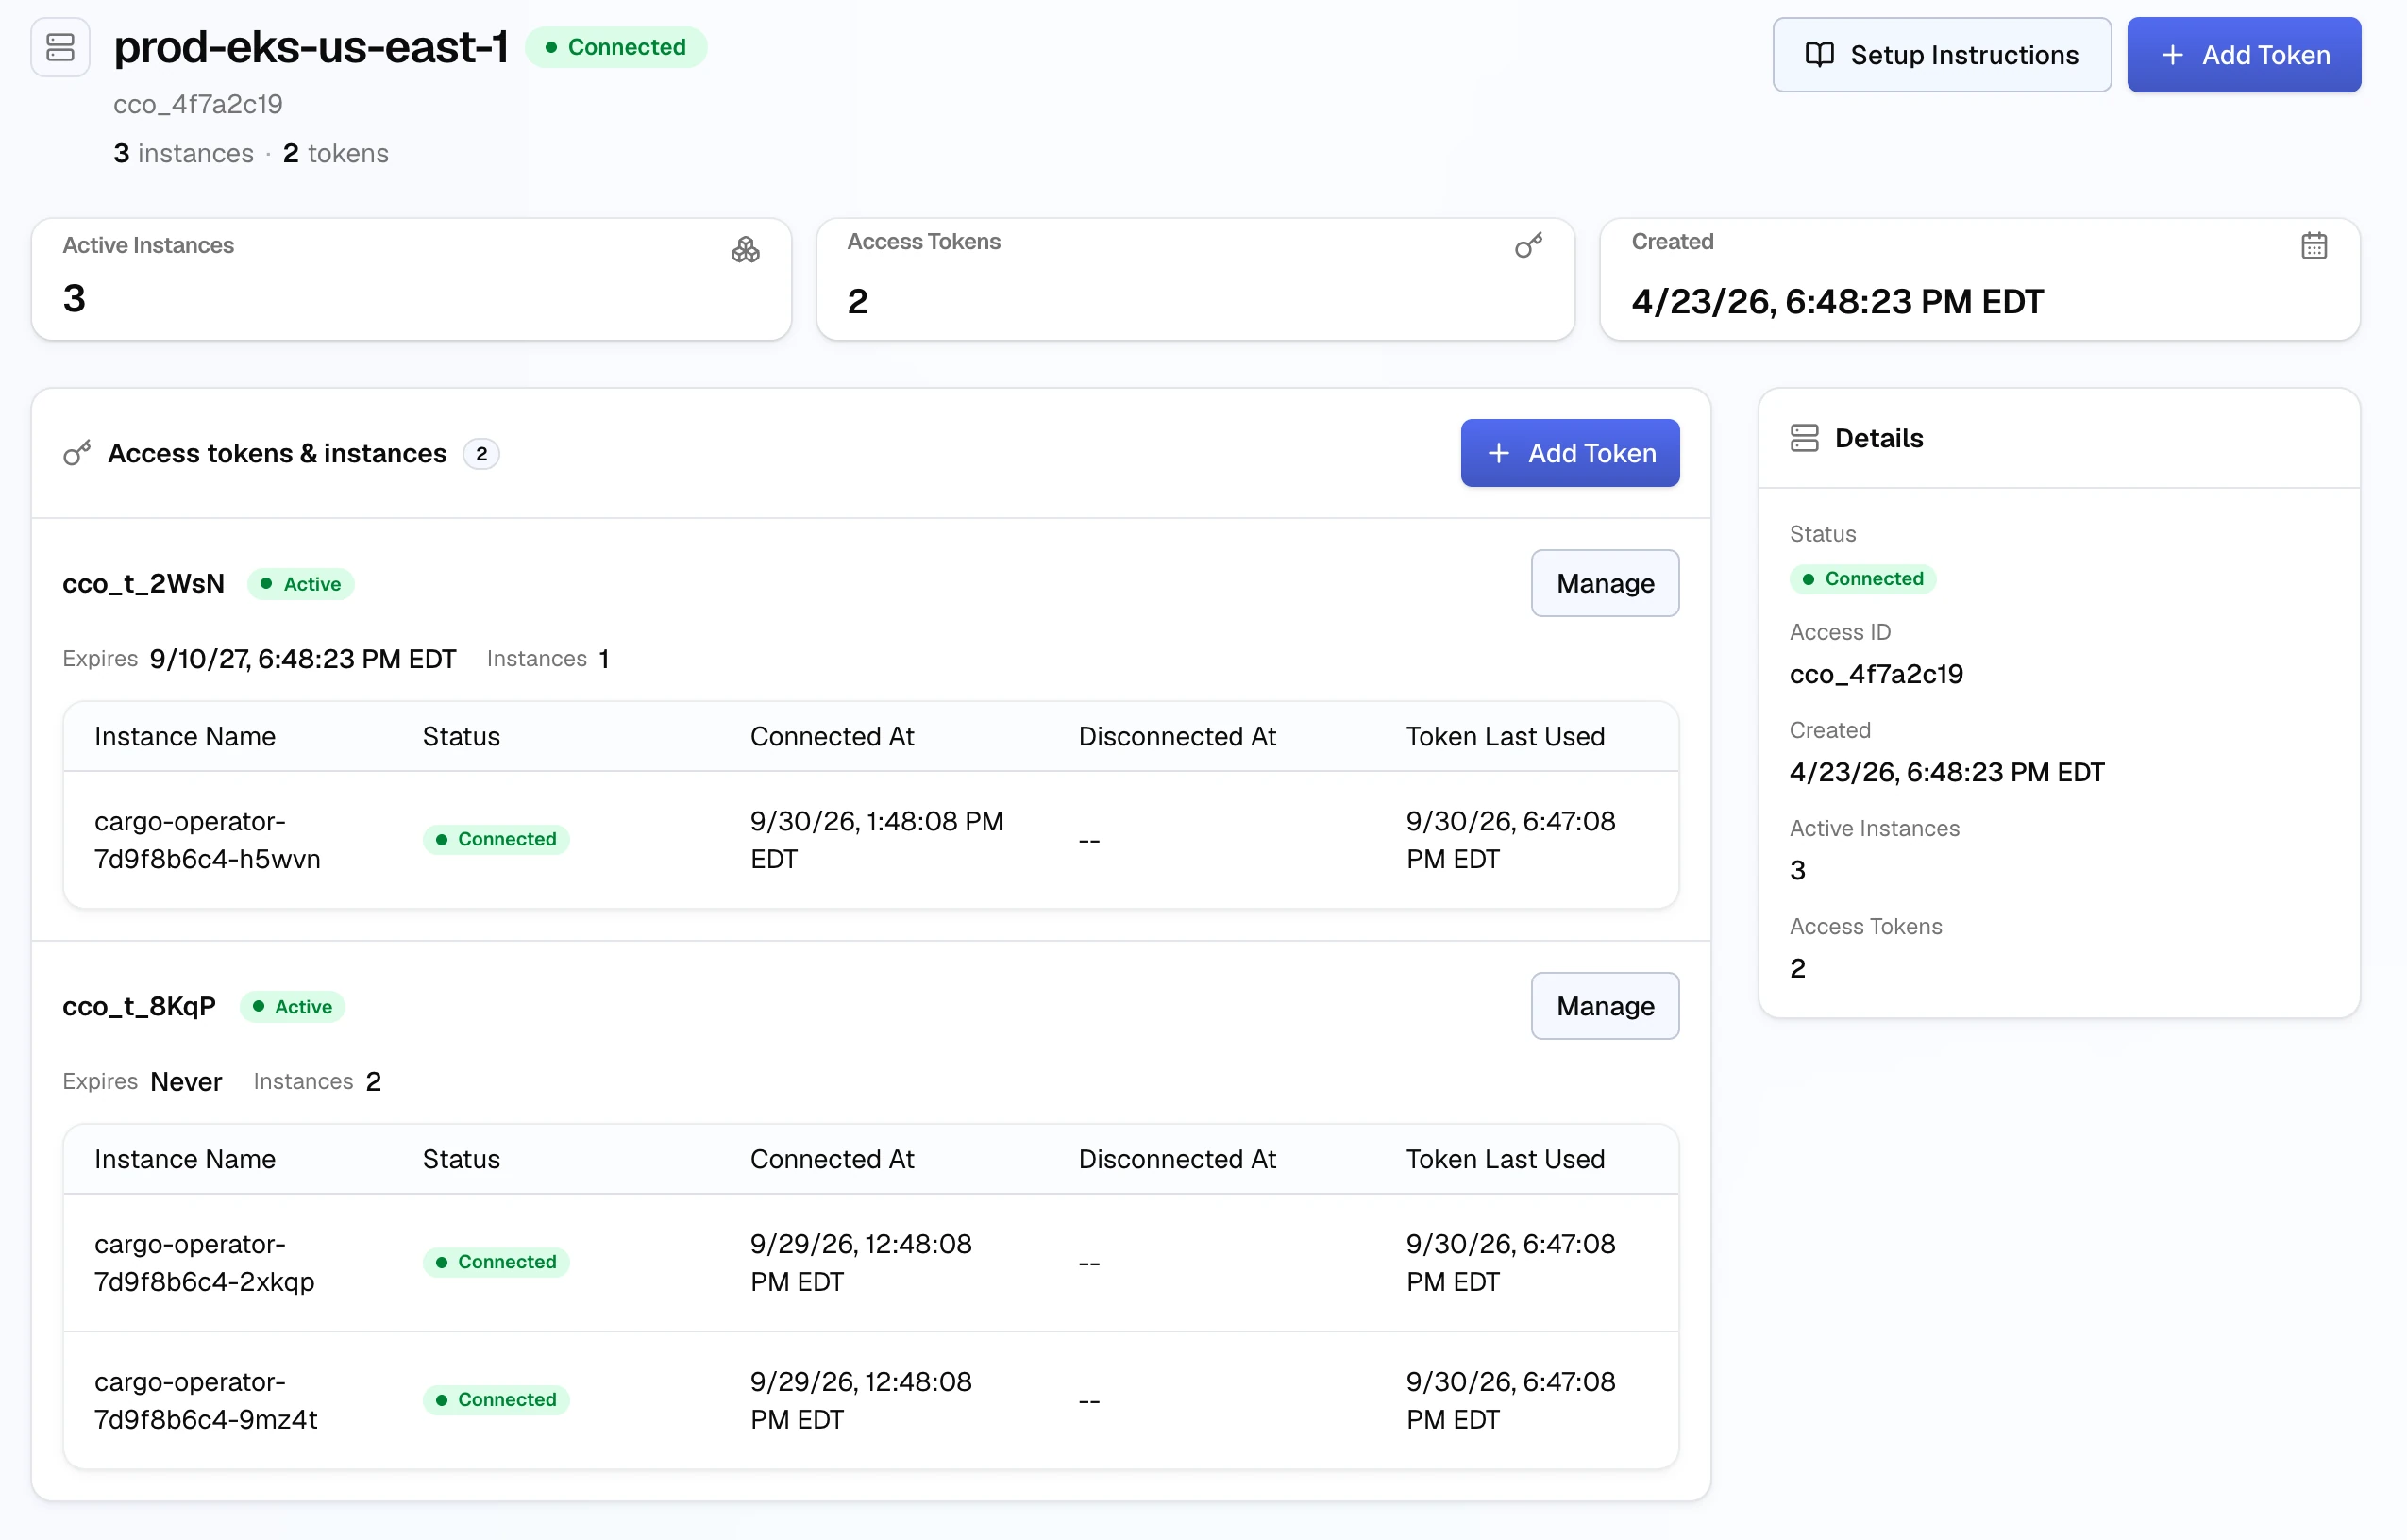Click Connected status of 2xkqp instance

pyautogui.click(x=496, y=1262)
